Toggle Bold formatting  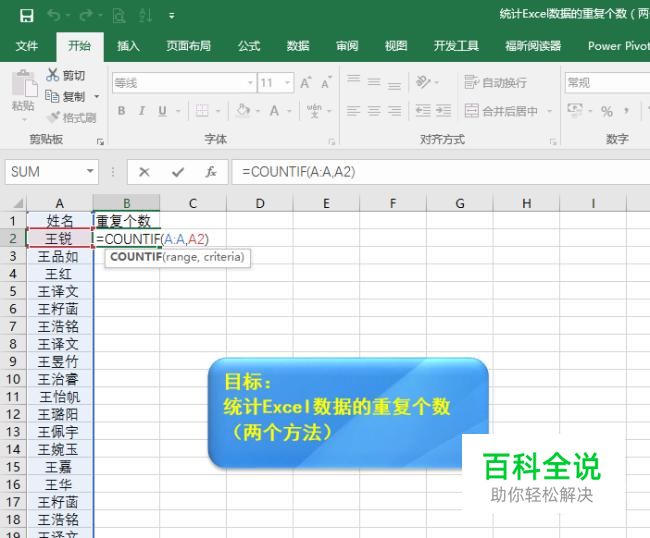[121, 111]
